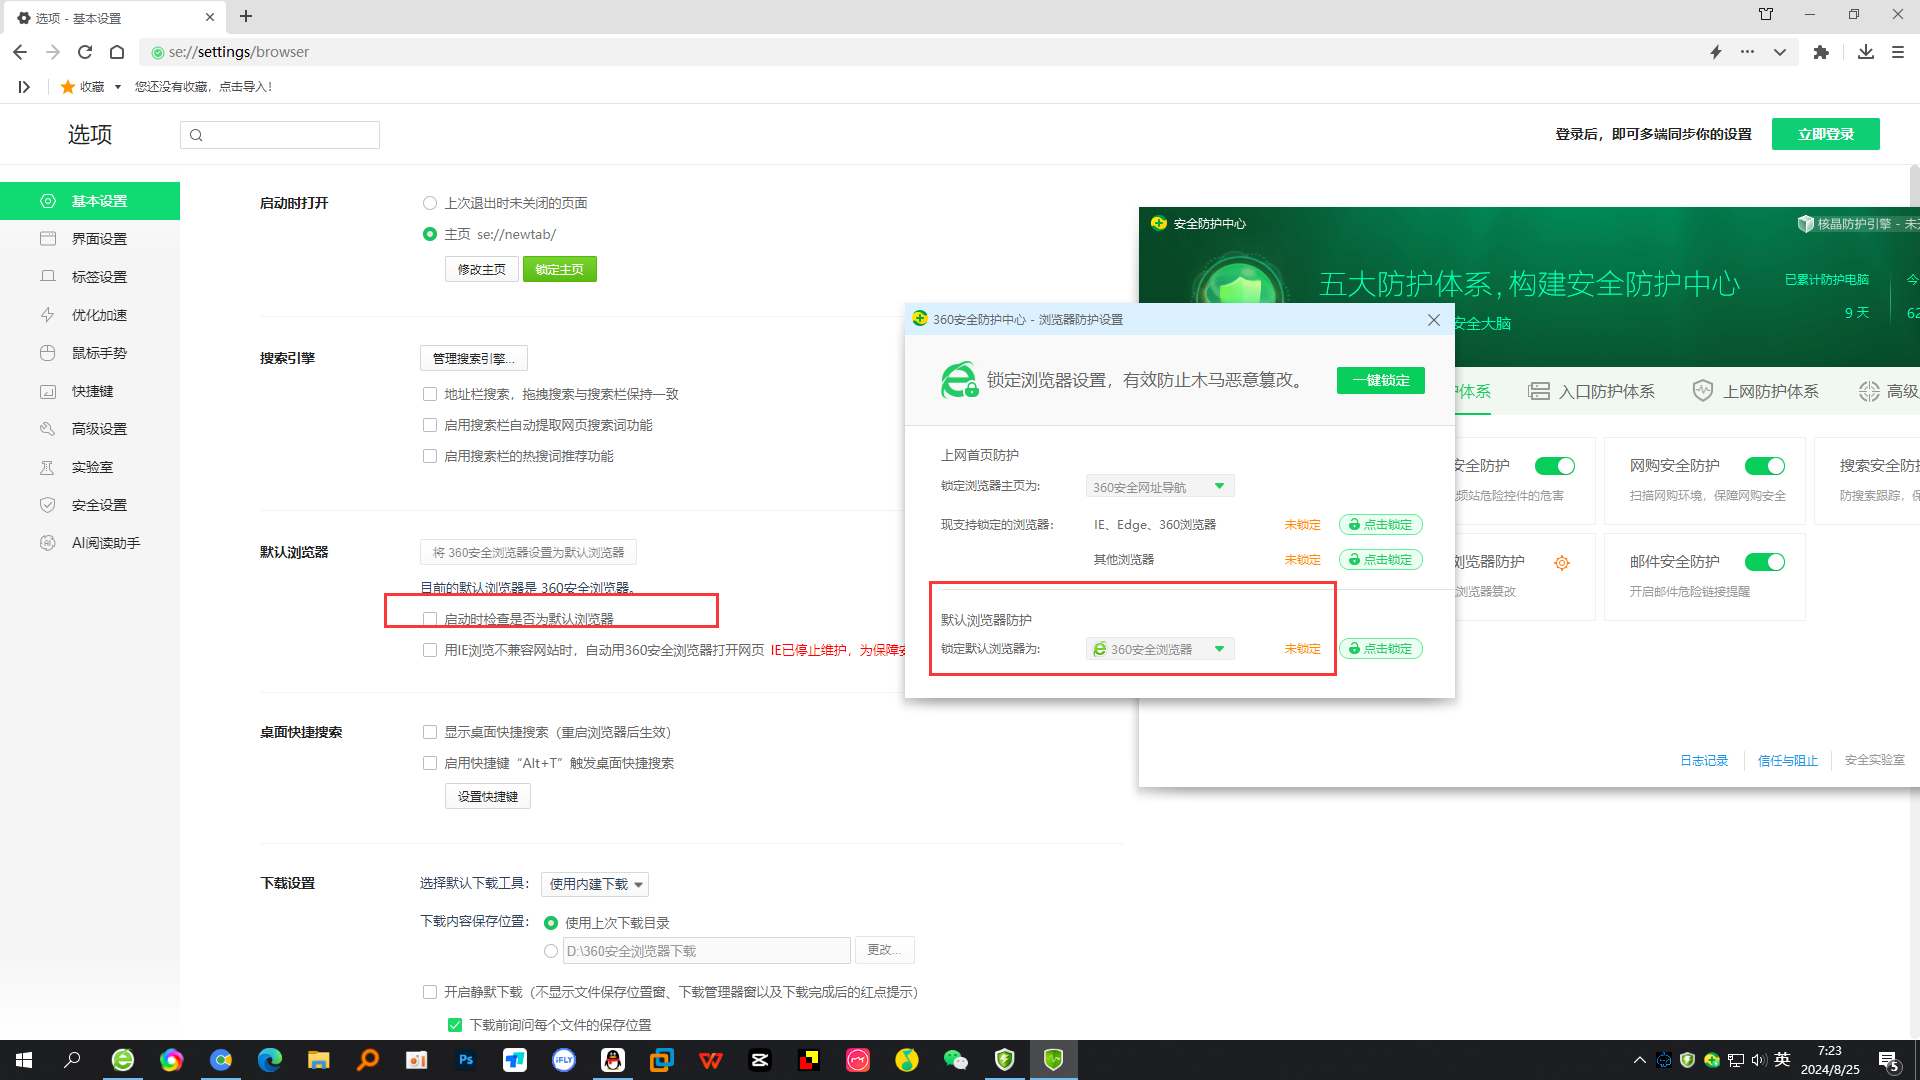The width and height of the screenshot is (1920, 1080).
Task: Open File Explorer from taskbar
Action: coord(319,1060)
